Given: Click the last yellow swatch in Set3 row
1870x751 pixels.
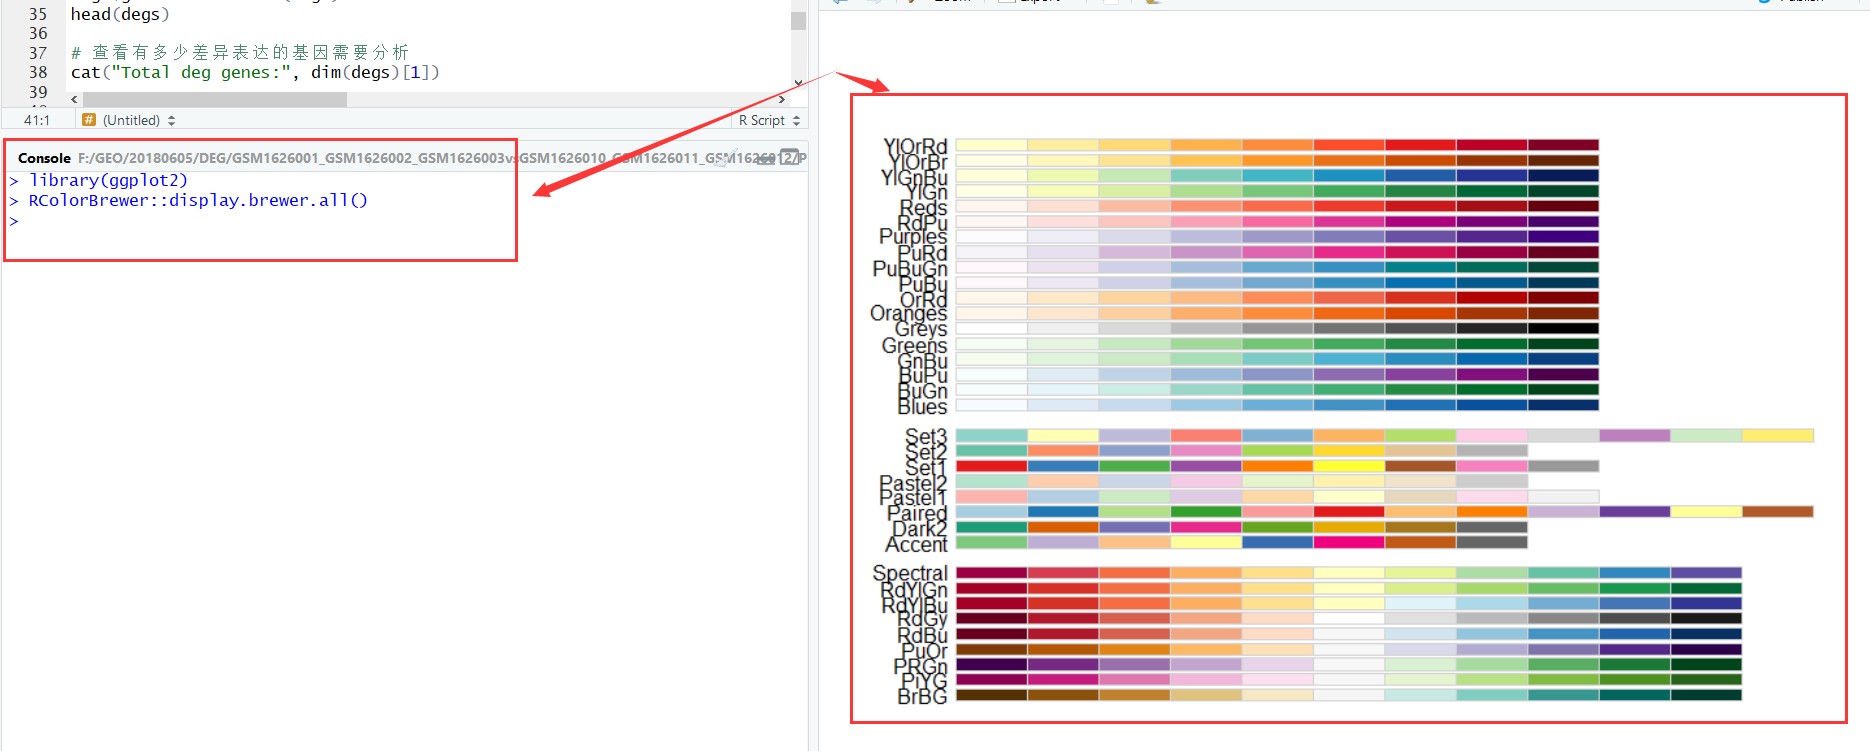Looking at the screenshot, I should coord(1778,435).
